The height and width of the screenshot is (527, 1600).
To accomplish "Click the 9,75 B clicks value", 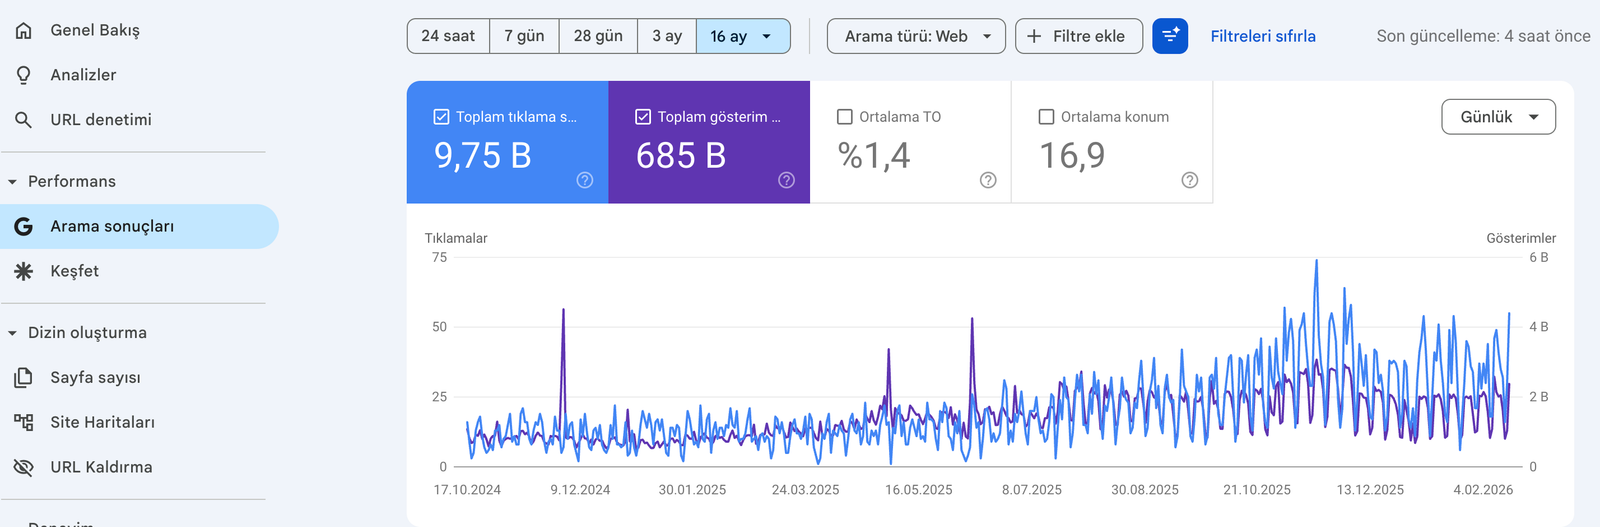I will 482,156.
